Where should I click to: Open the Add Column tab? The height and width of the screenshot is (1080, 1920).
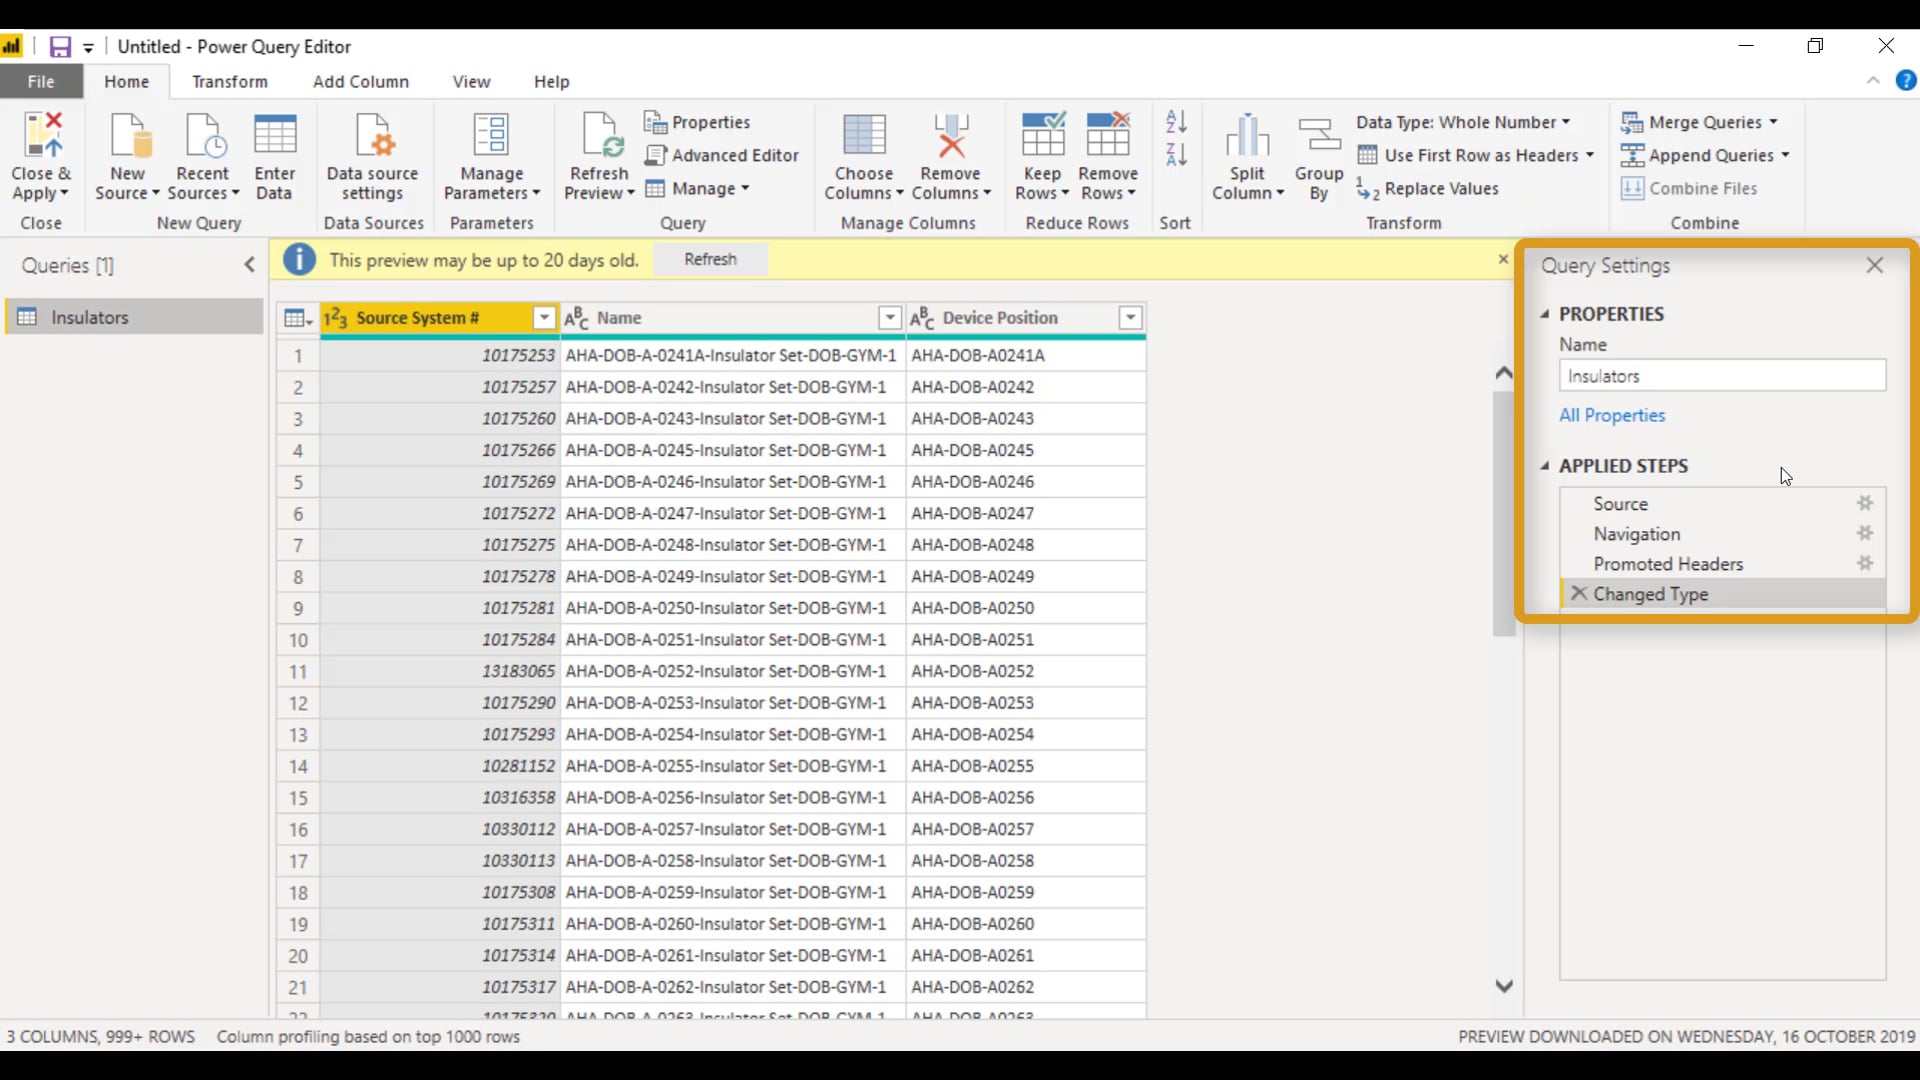(x=361, y=81)
